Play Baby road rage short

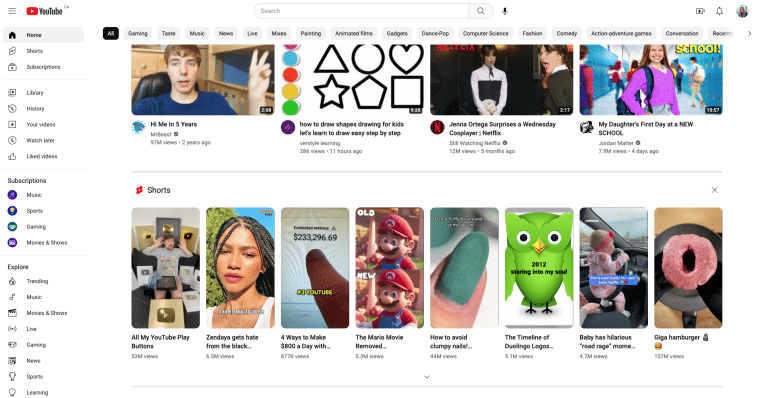pos(614,268)
